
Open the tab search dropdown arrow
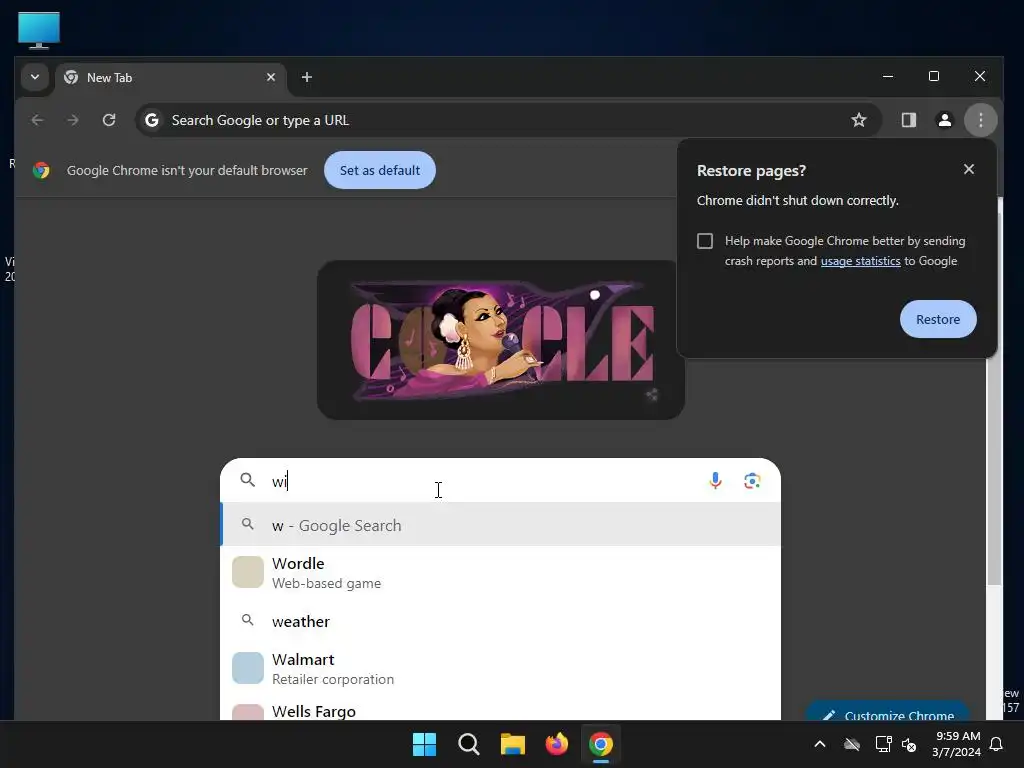pyautogui.click(x=35, y=77)
